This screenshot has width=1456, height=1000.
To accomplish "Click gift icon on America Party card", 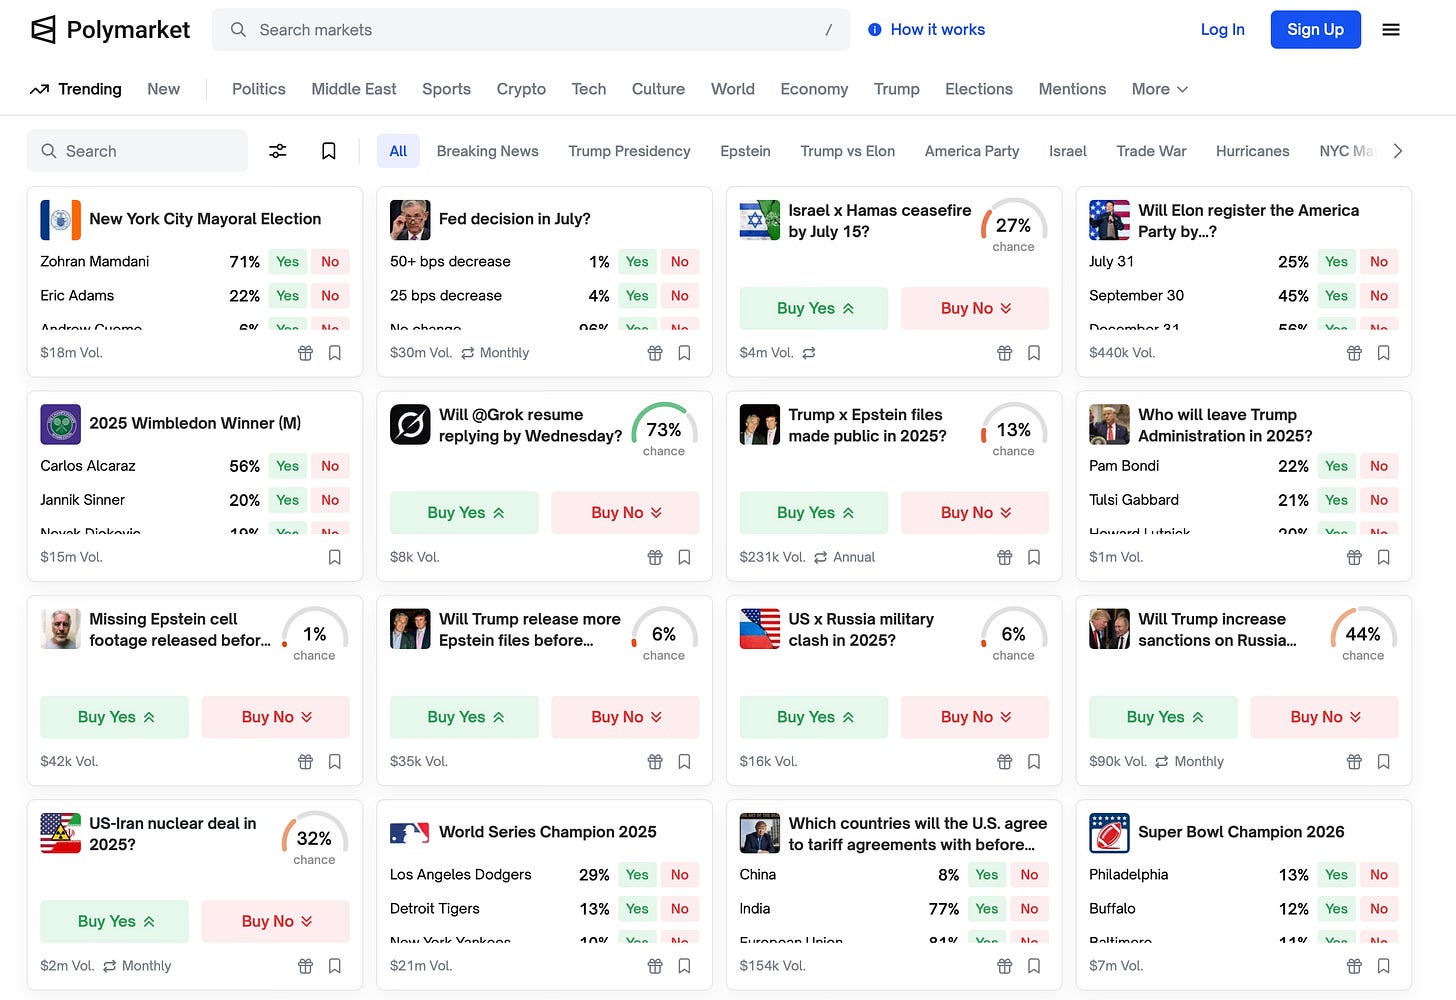I will point(1354,353).
